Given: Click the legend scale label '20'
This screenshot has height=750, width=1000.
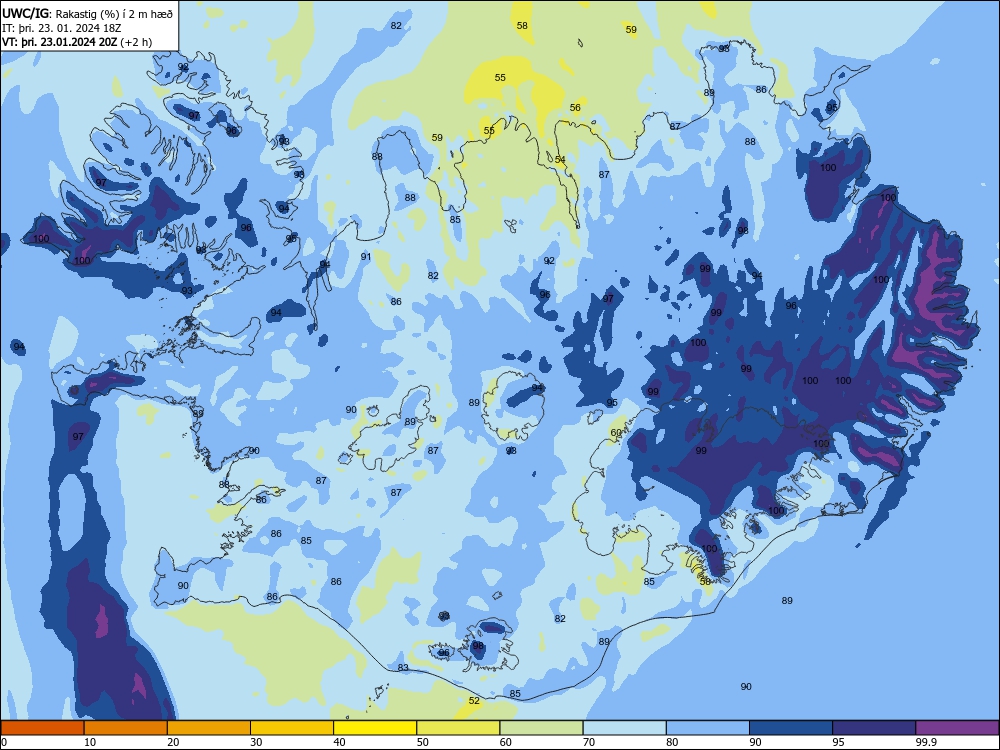Looking at the screenshot, I should coord(173,742).
